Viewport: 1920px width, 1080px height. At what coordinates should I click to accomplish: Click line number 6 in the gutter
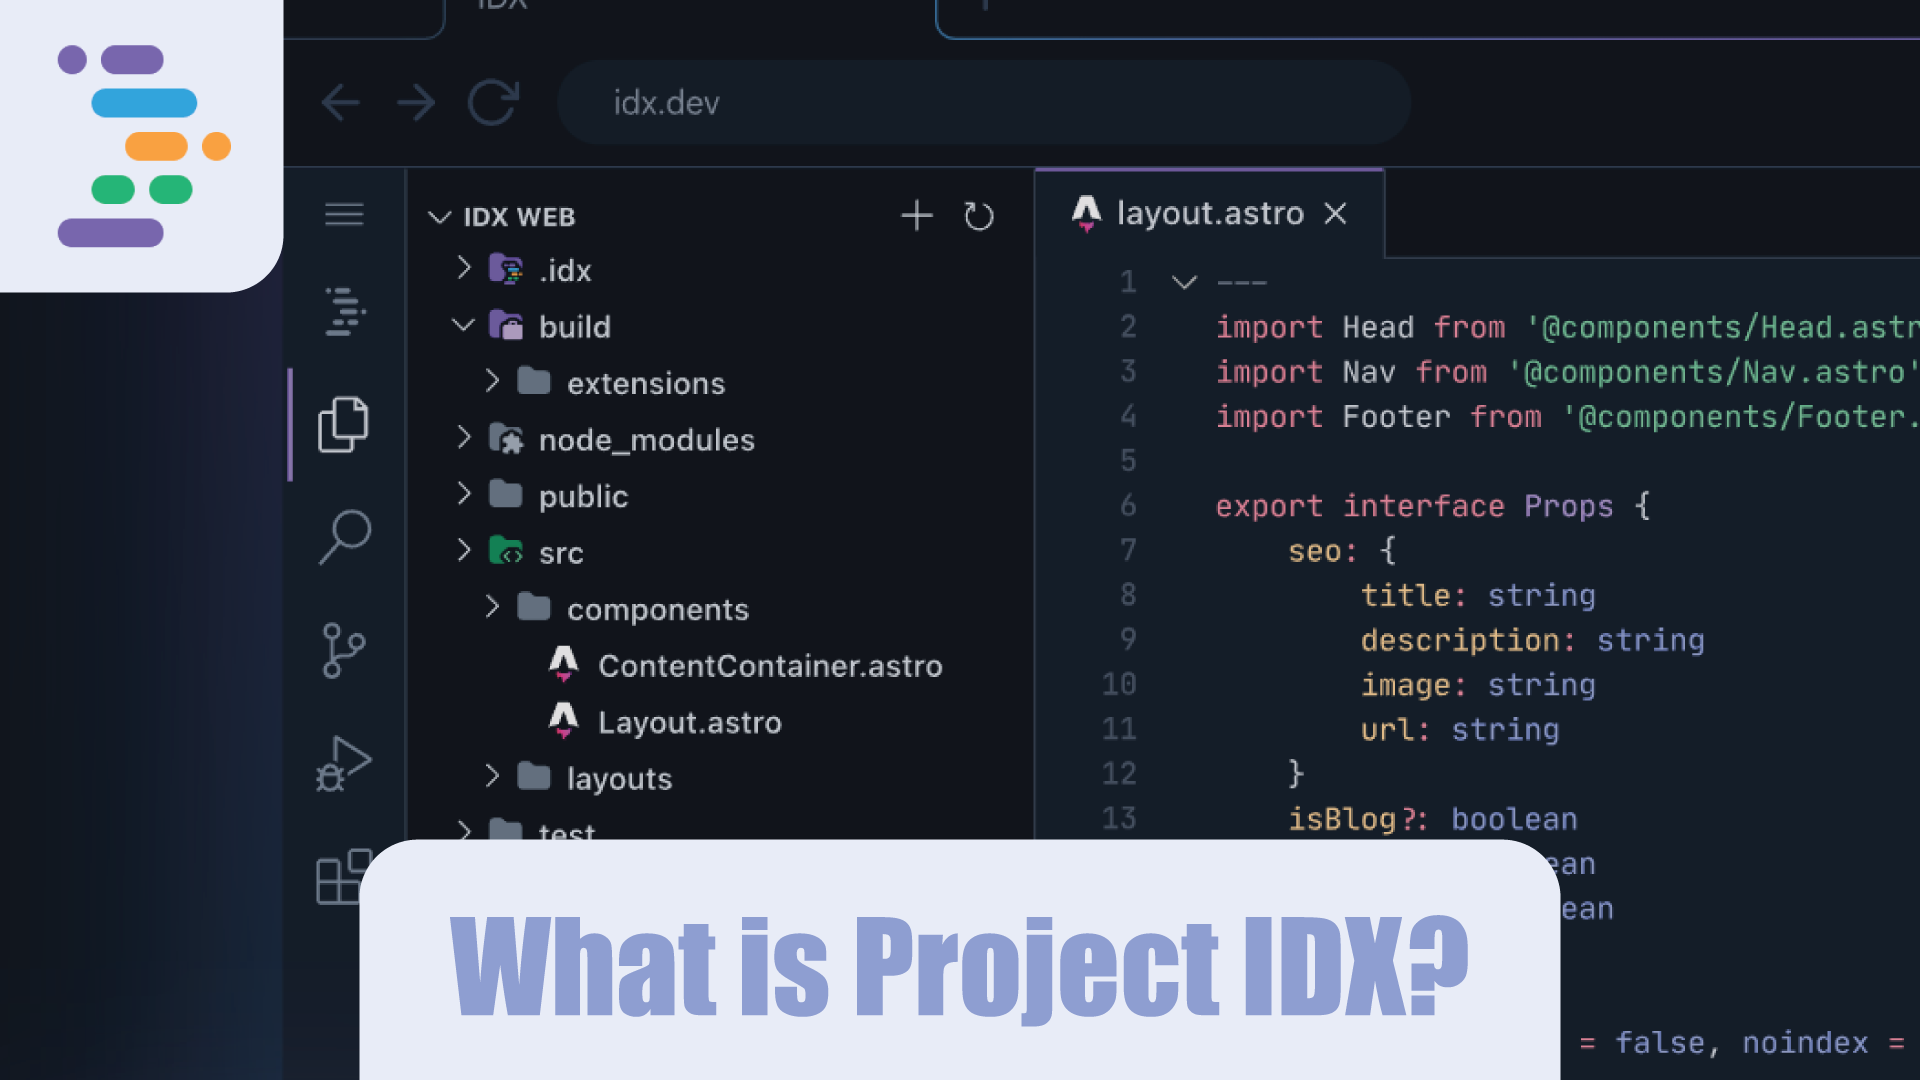1128,505
